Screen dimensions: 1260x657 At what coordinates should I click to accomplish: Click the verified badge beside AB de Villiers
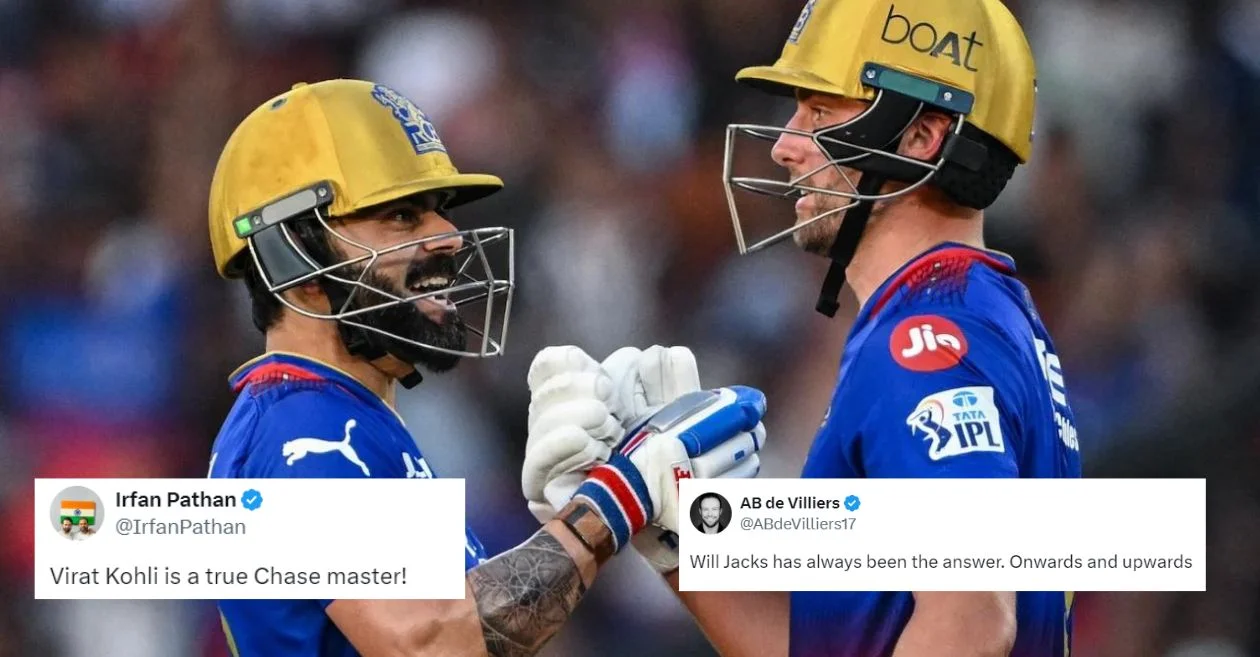[852, 503]
